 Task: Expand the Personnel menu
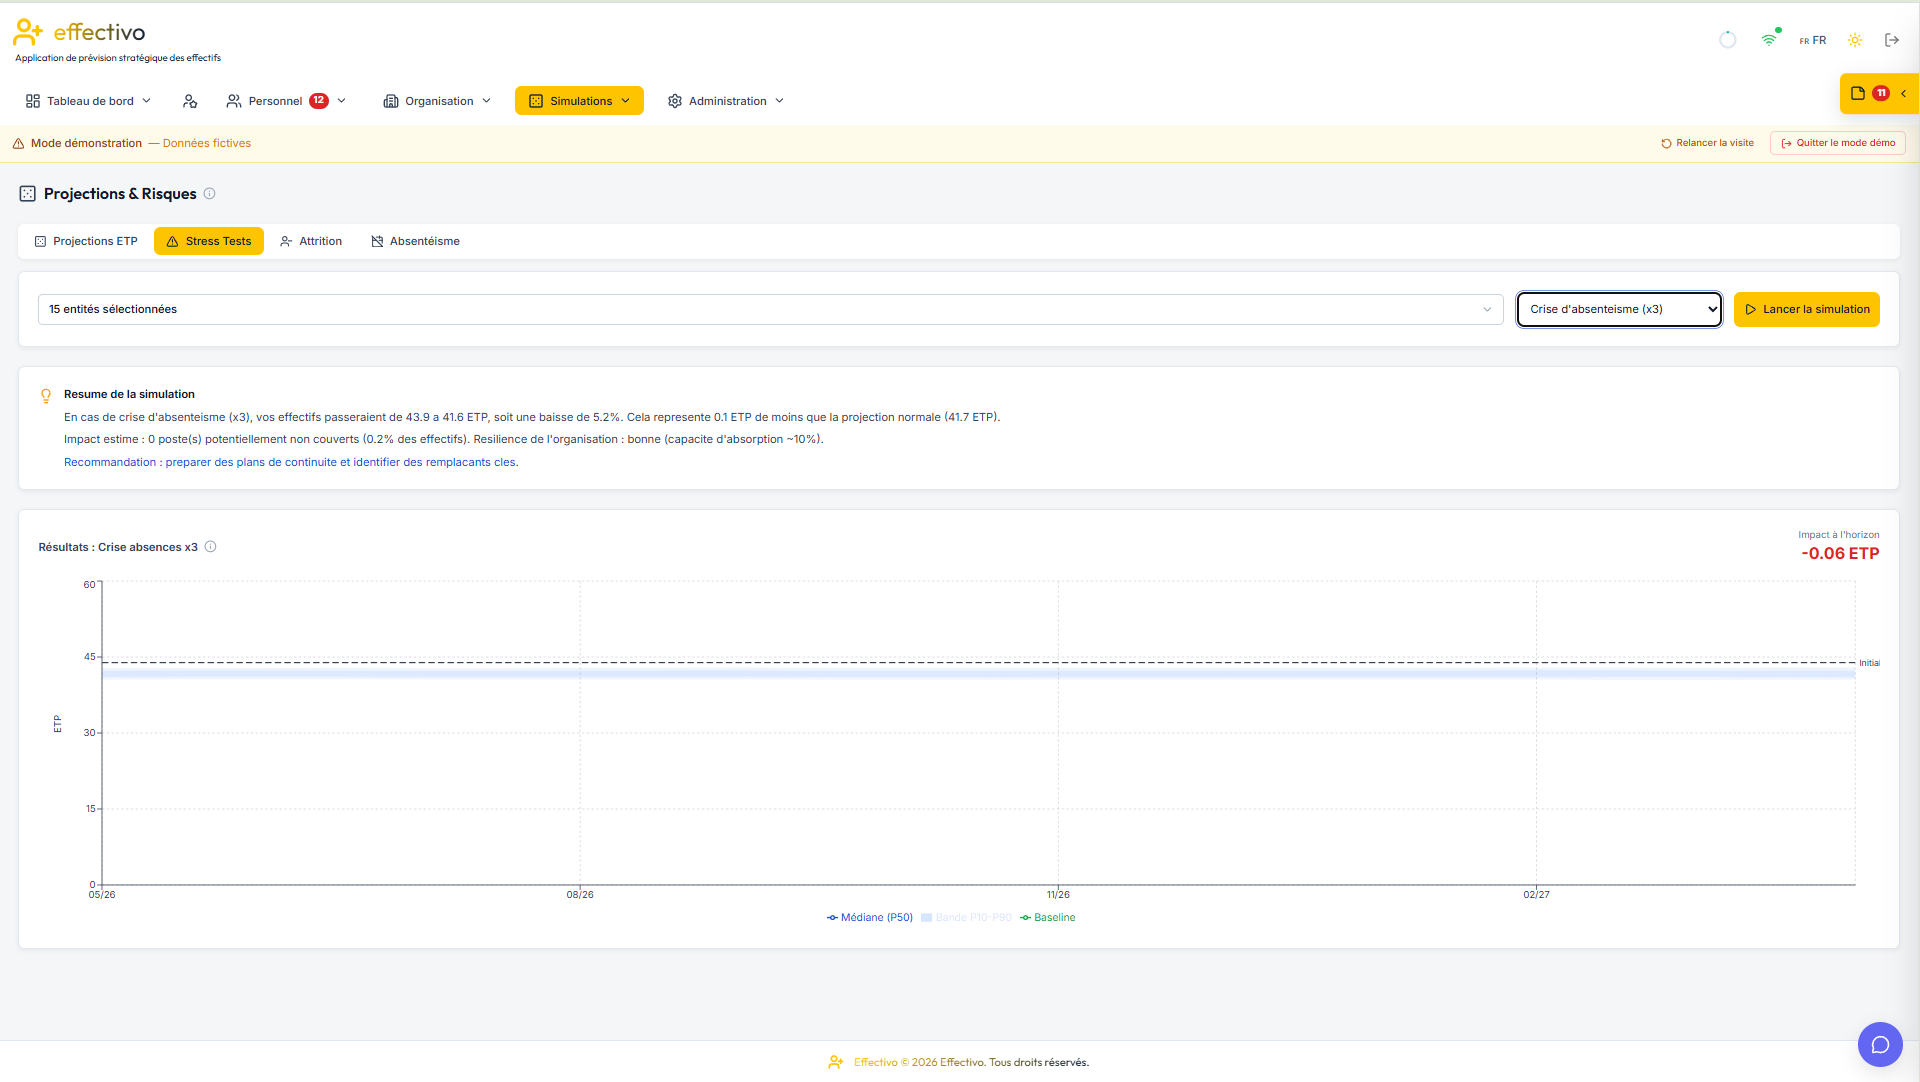click(286, 101)
